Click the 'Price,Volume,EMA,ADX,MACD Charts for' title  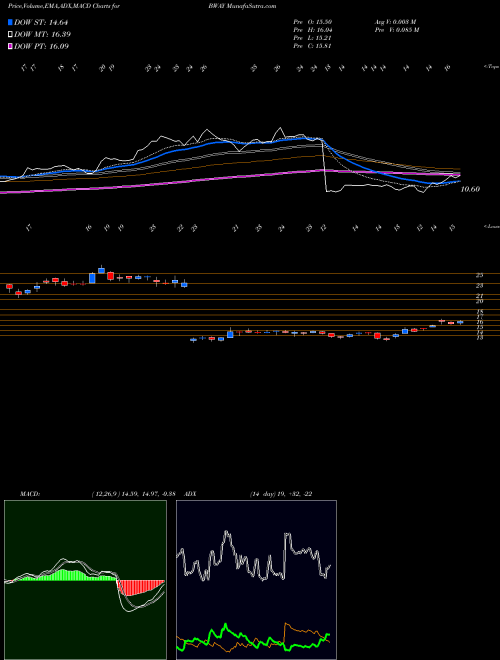click(x=64, y=7)
